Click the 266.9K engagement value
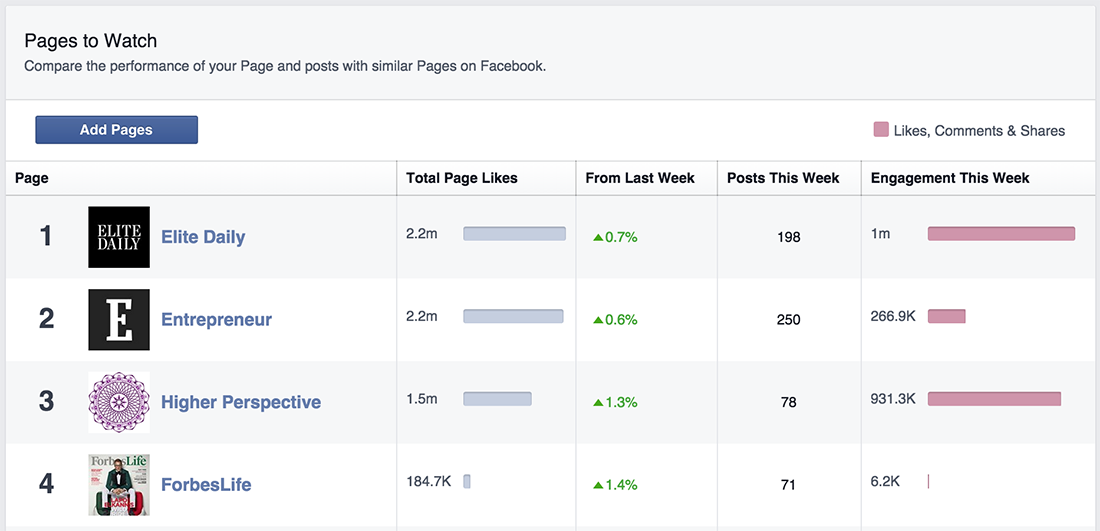Screen dimensions: 1100x531 (x=893, y=316)
